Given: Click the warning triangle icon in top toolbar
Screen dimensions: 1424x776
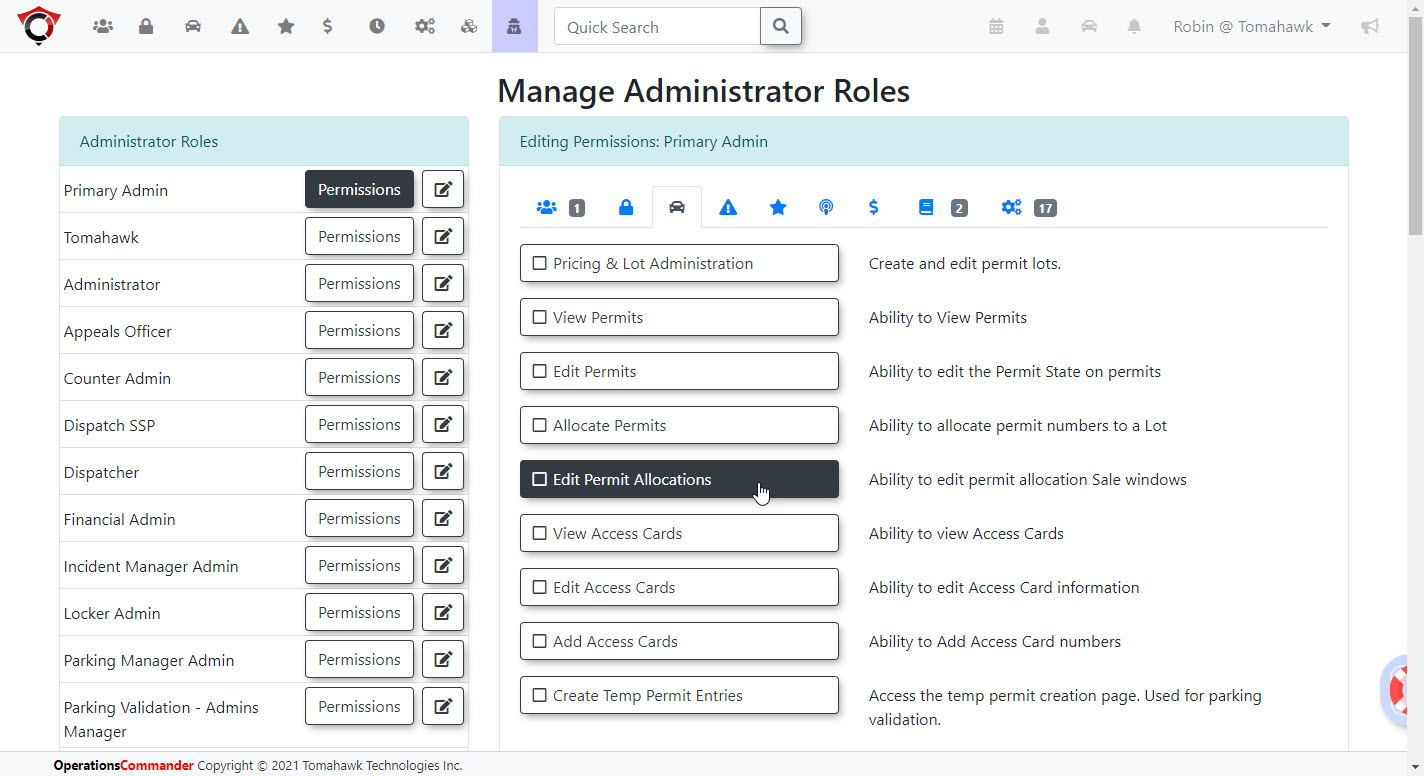Looking at the screenshot, I should 239,26.
